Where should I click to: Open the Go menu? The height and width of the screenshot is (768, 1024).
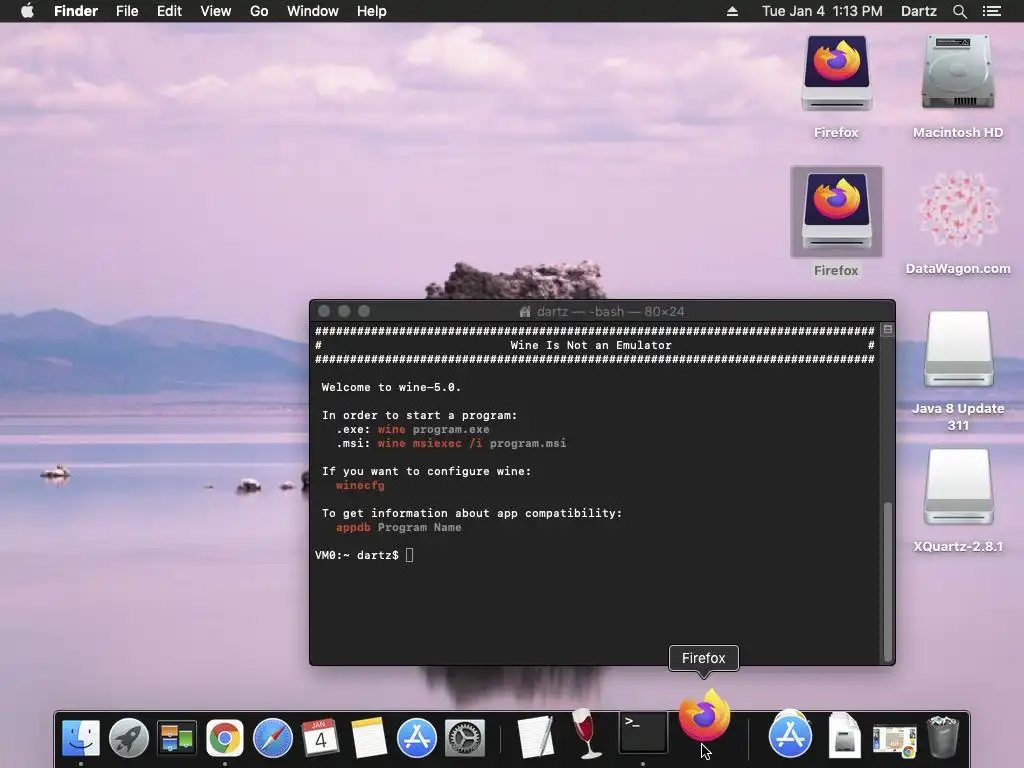coord(259,11)
